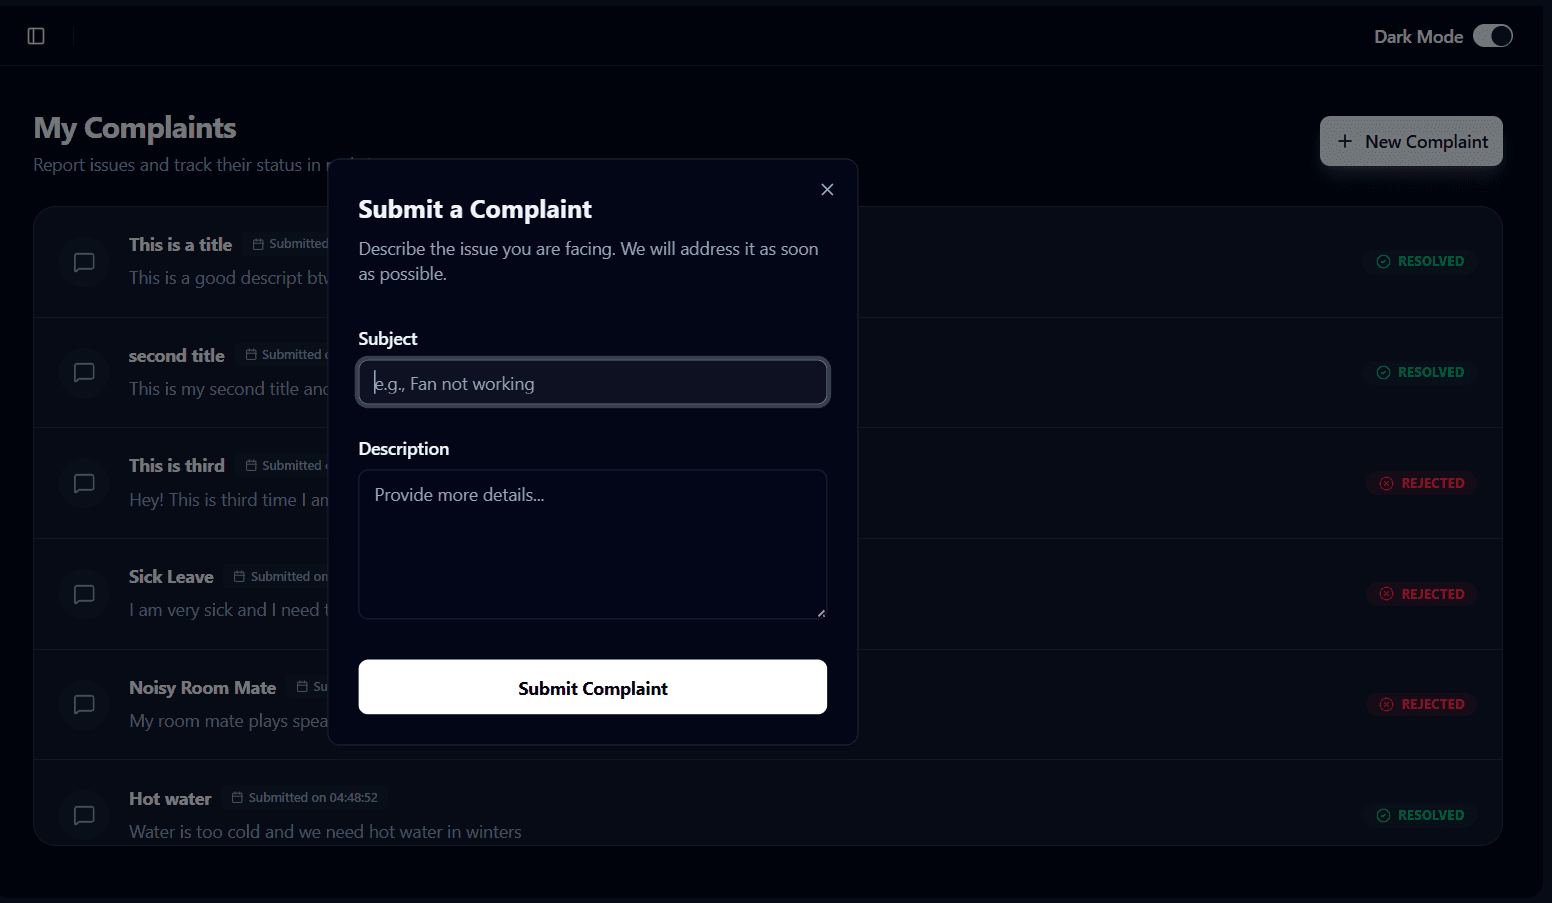Open the Hot water complaint title
1552x903 pixels.
pos(170,799)
